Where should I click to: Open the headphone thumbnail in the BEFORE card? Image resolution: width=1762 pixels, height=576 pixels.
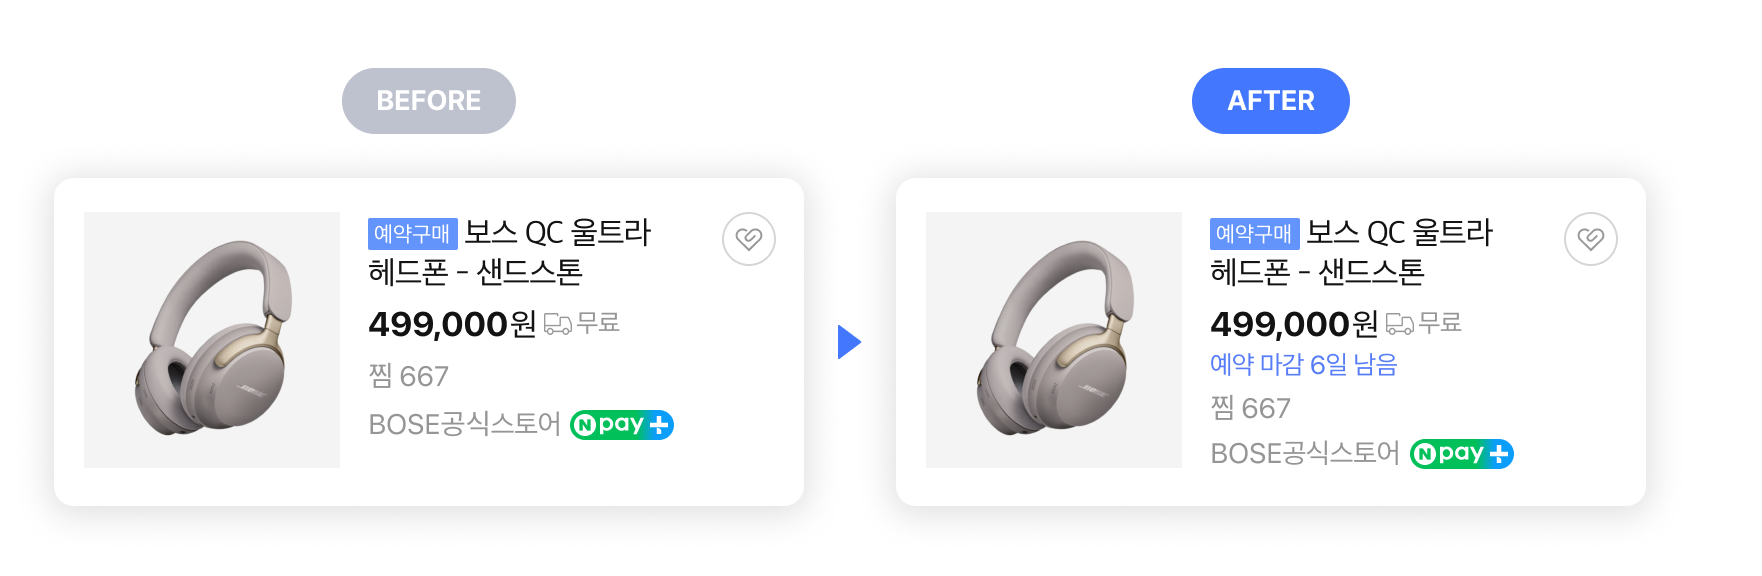tap(212, 340)
